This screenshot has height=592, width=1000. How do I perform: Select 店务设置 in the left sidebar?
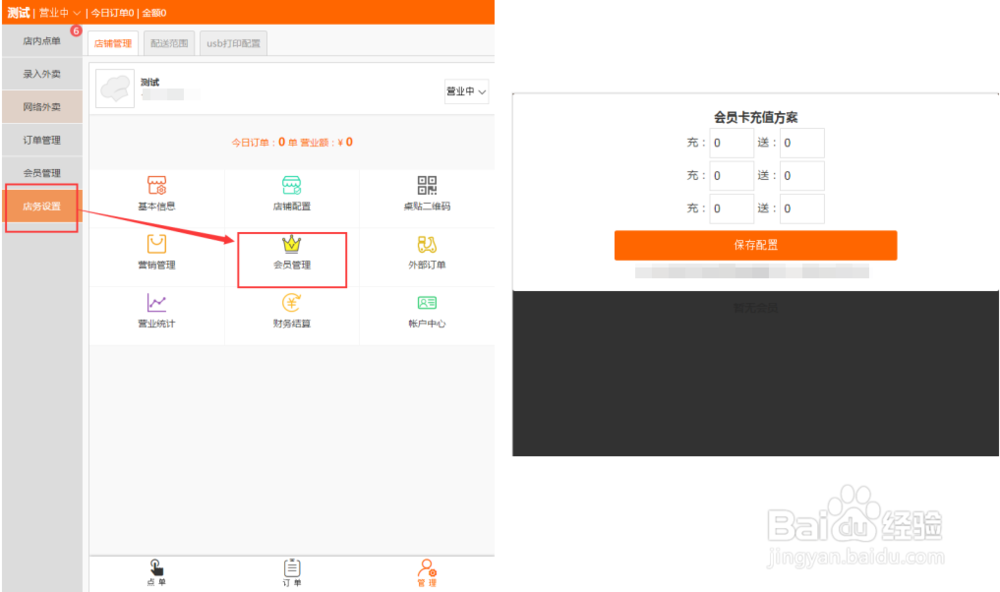click(x=40, y=207)
